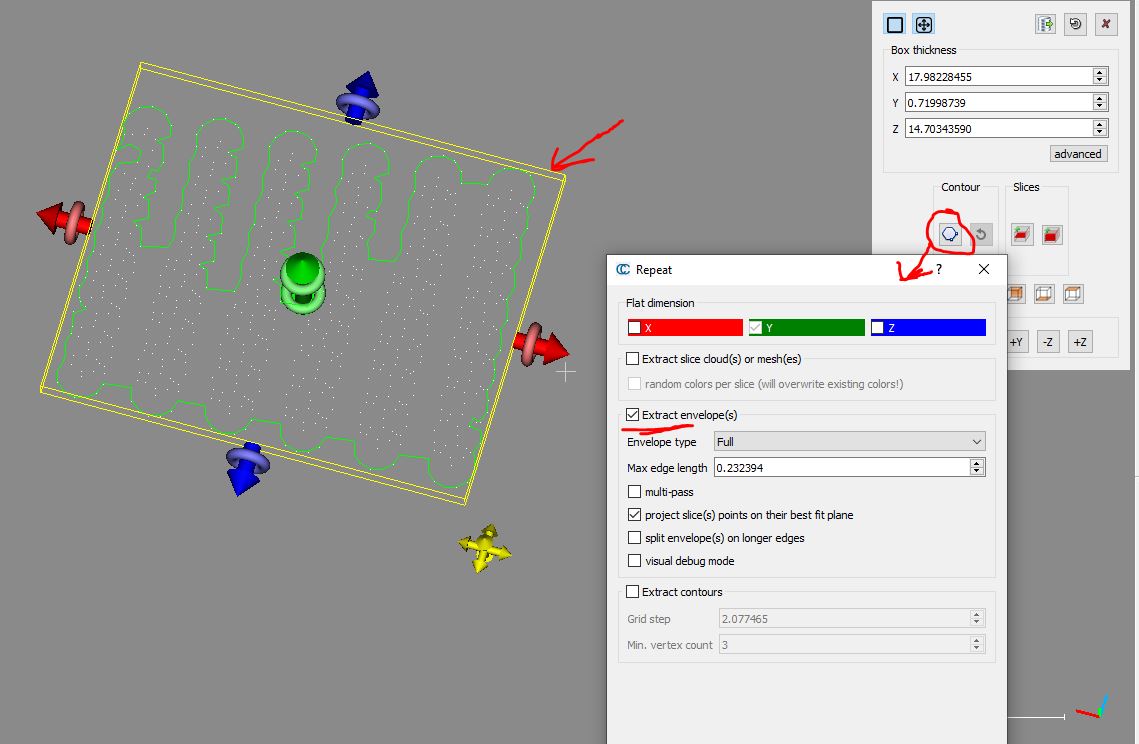Toggle the clipping box visibility icon
Viewport: 1139px width, 744px height.
click(895, 25)
